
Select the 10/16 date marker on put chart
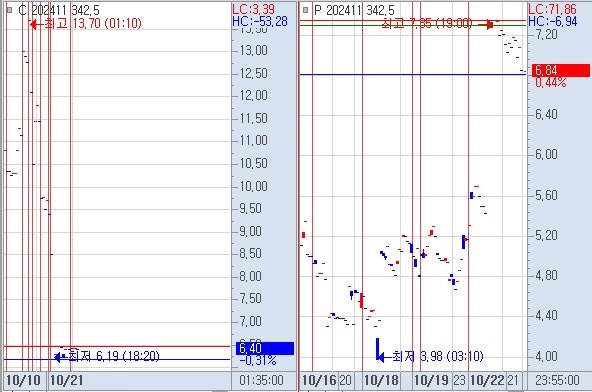(x=319, y=380)
